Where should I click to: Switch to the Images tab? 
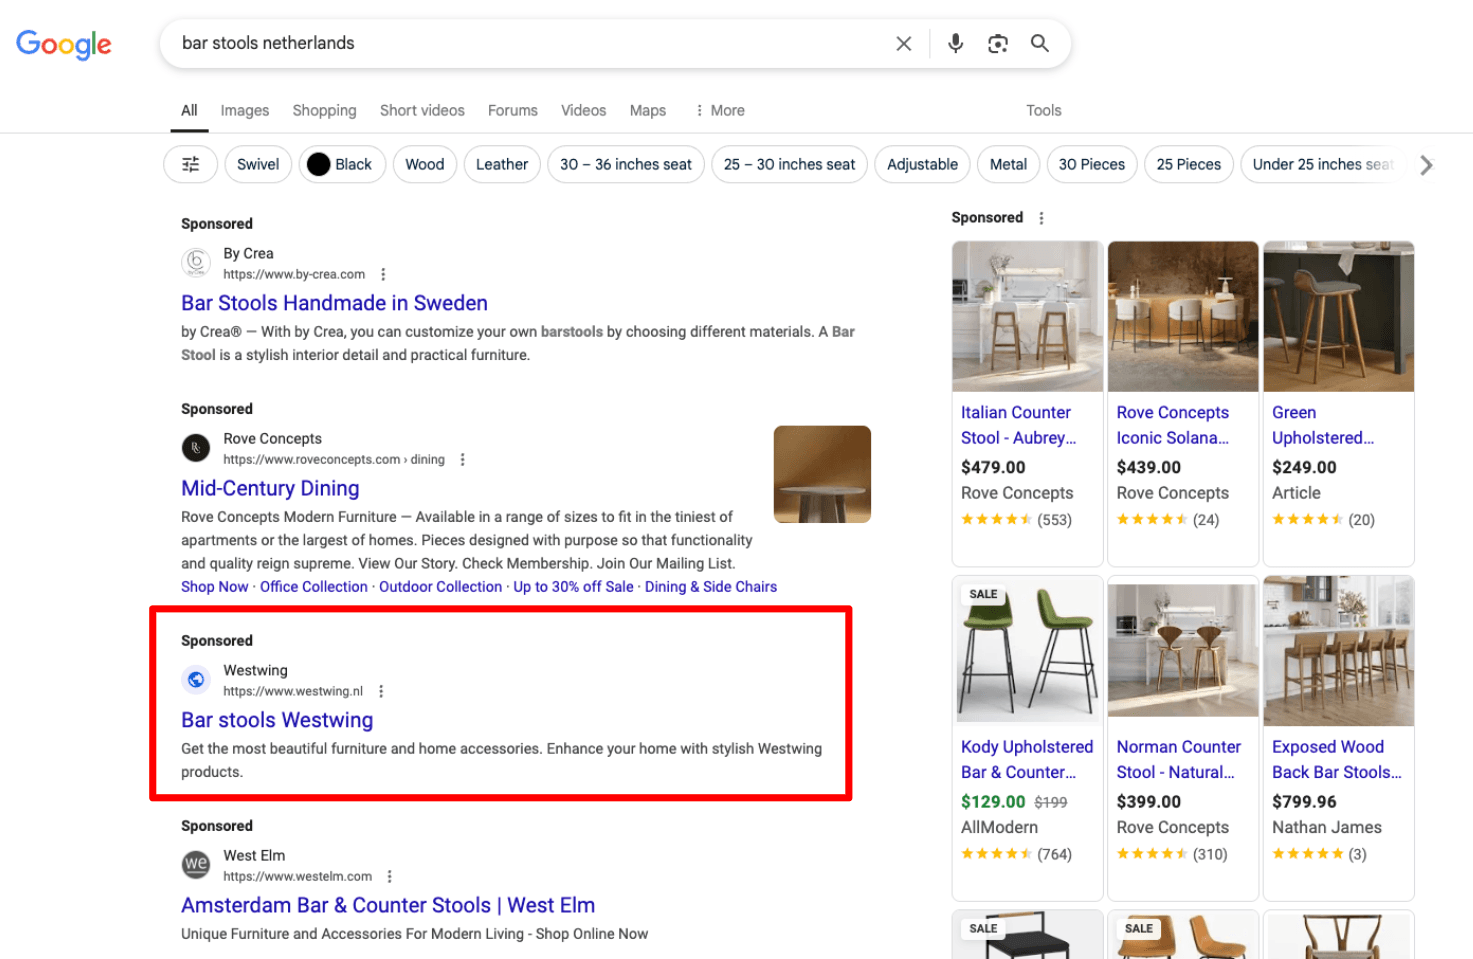click(x=244, y=110)
